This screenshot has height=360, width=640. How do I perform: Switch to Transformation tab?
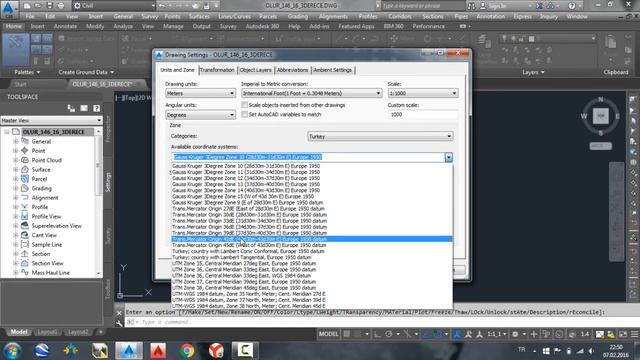click(217, 70)
